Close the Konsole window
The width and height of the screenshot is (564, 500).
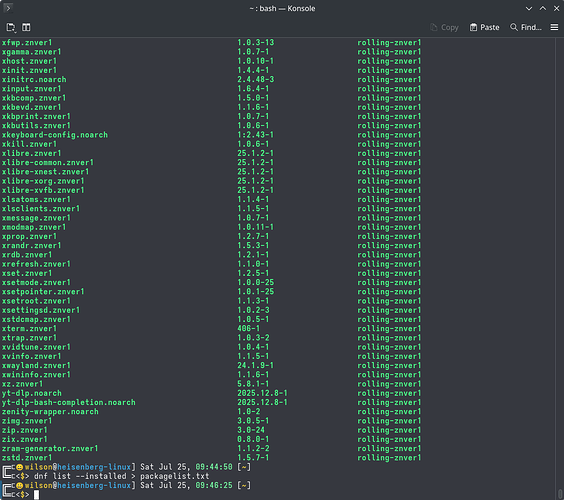pyautogui.click(x=556, y=8)
